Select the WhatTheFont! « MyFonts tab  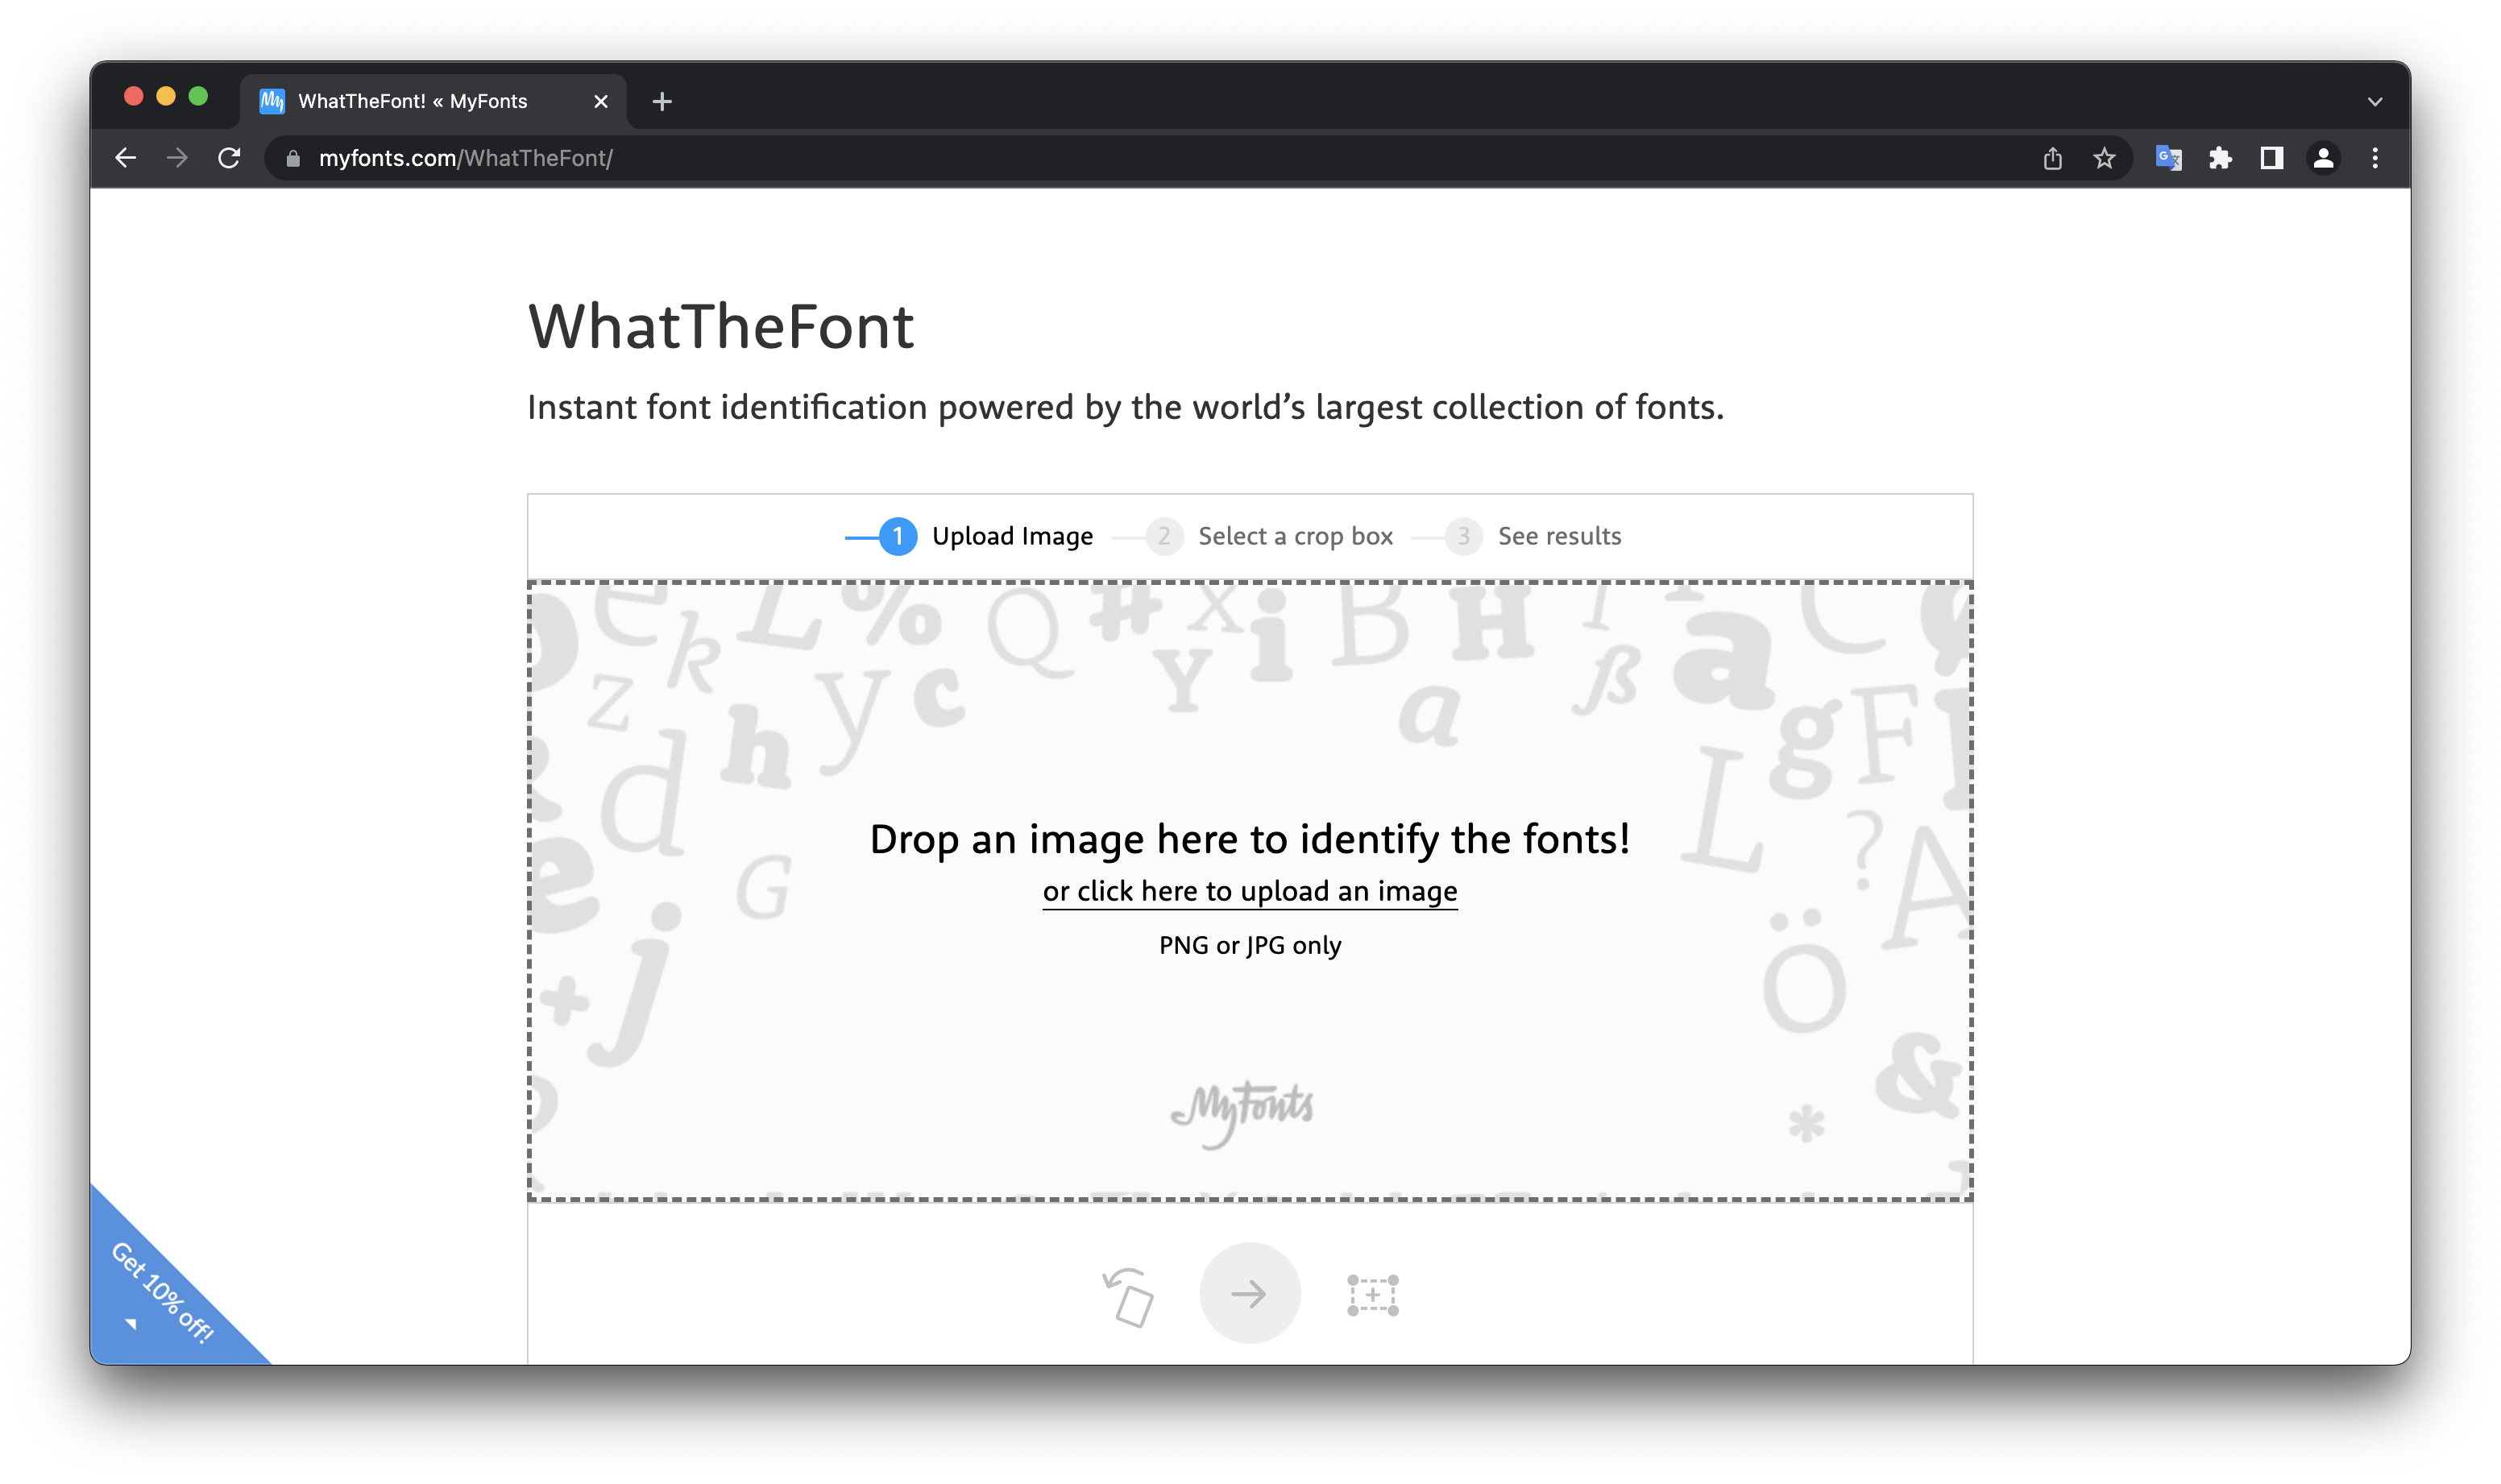pos(412,101)
